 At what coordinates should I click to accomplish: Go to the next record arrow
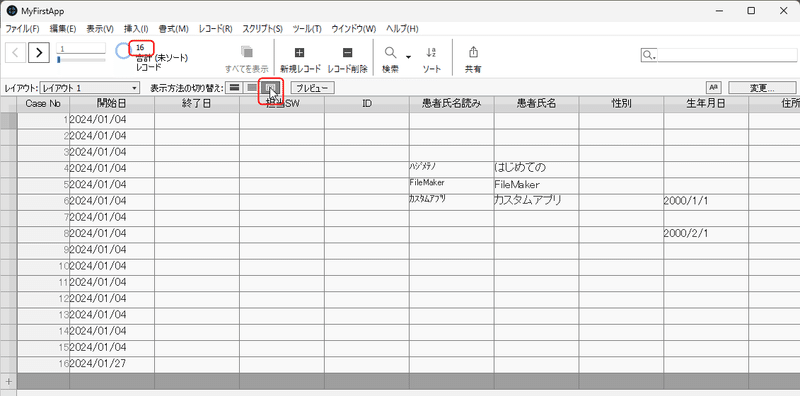39,52
